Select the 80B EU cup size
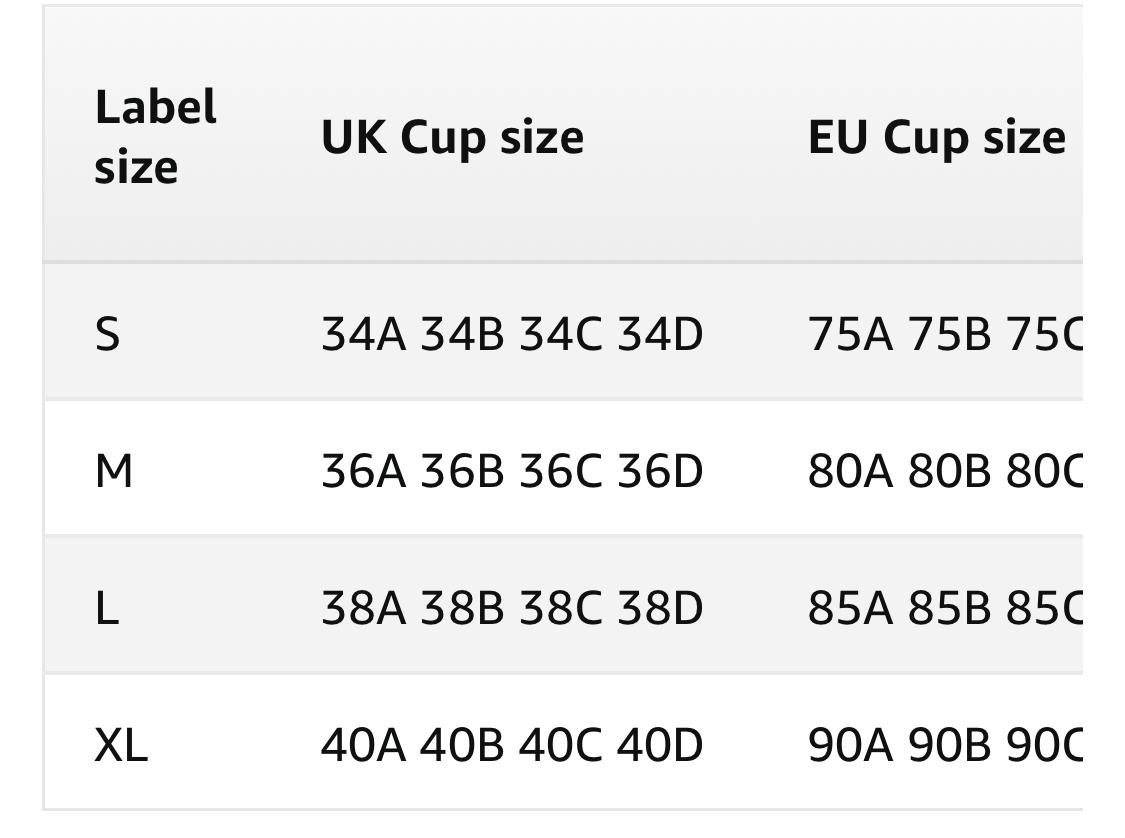Viewport: 1125px width, 838px height. coord(948,470)
